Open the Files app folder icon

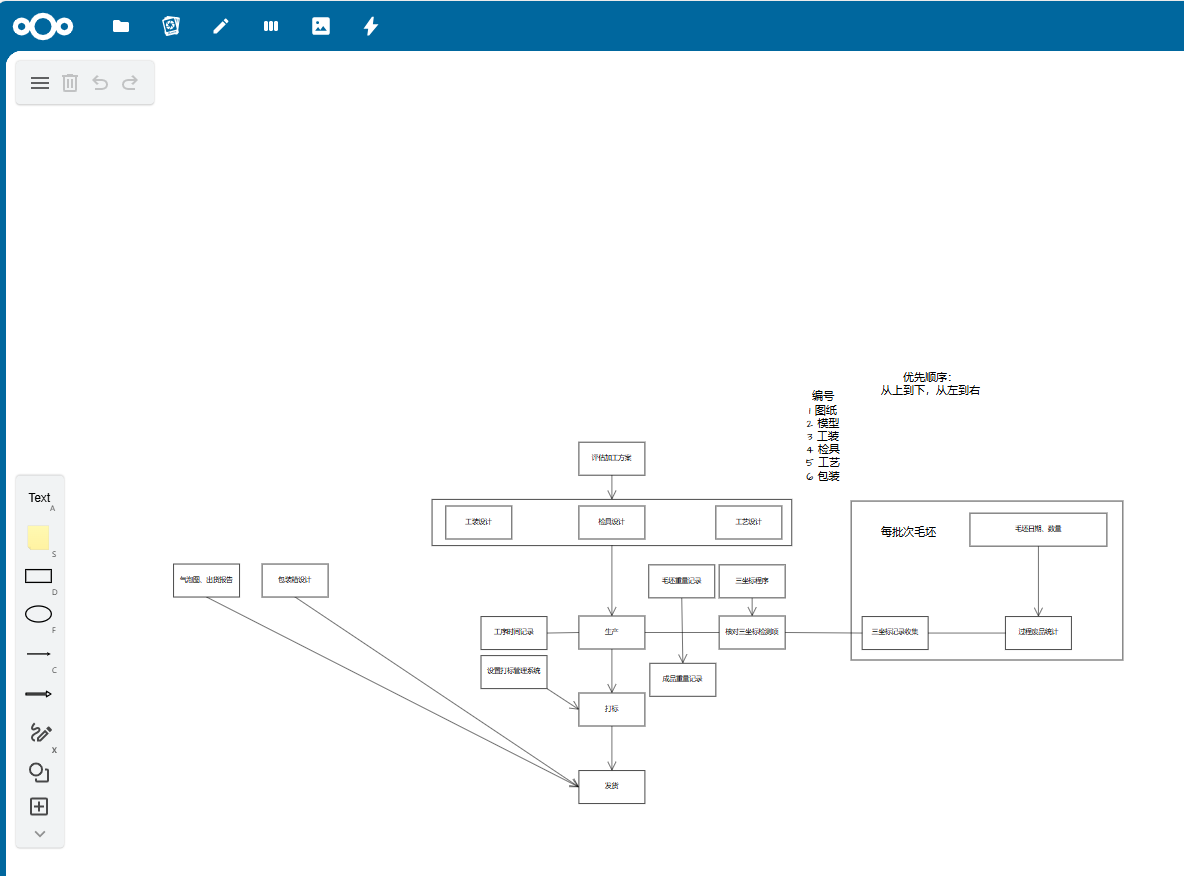click(121, 27)
